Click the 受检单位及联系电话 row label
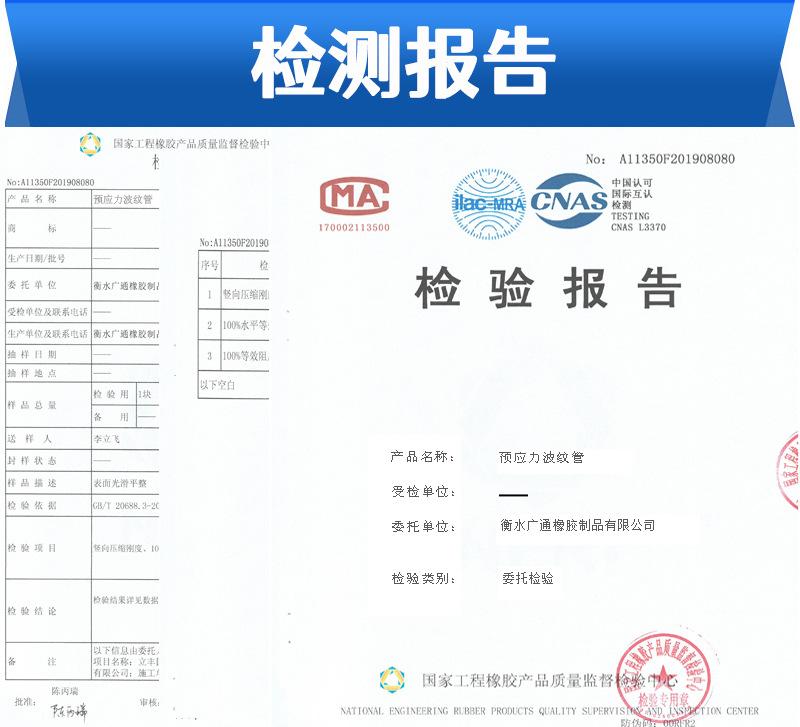800x727 pixels. tap(47, 312)
